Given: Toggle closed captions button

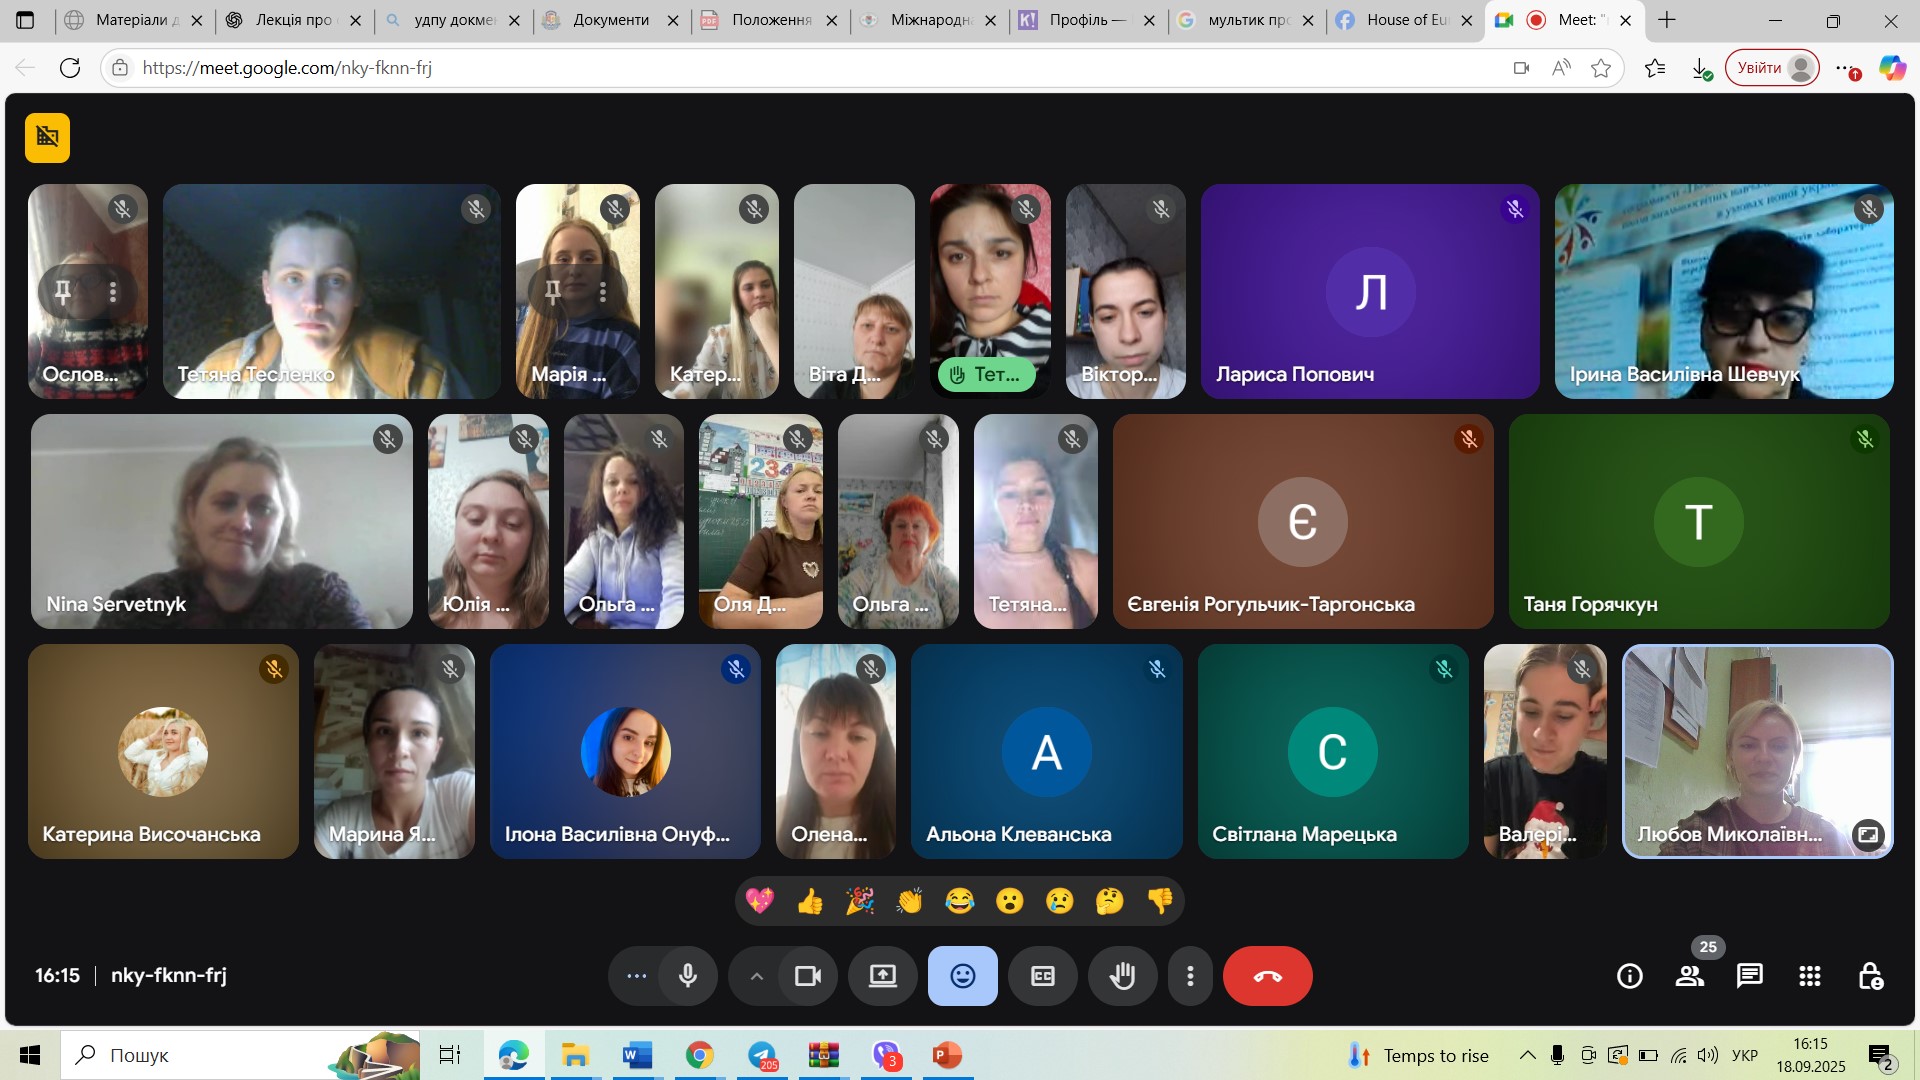Looking at the screenshot, I should [1042, 976].
